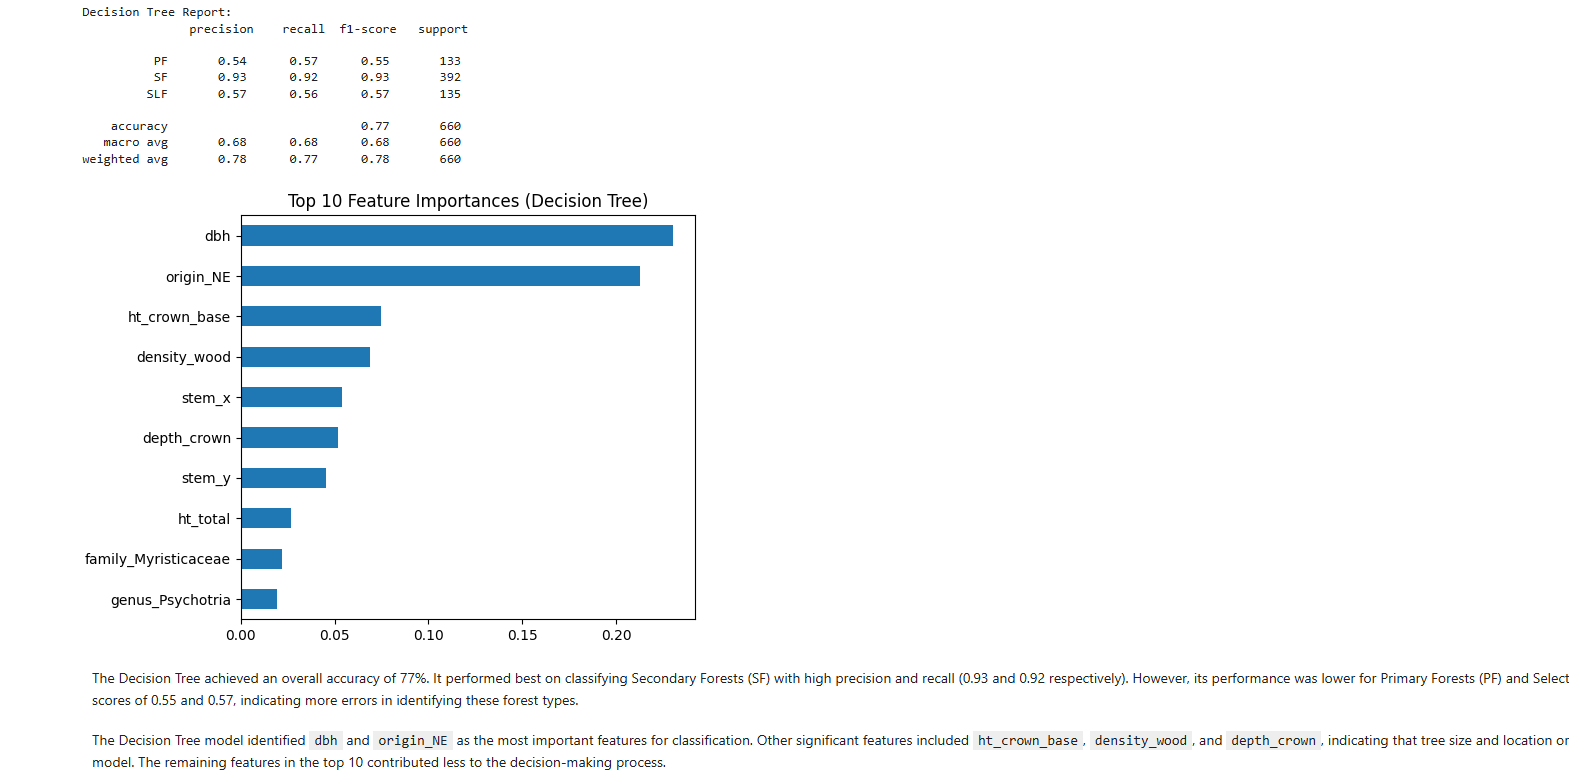The width and height of the screenshot is (1569, 781).
Task: Click the inline code 'ht_crown_base' in the text
Action: (1027, 741)
